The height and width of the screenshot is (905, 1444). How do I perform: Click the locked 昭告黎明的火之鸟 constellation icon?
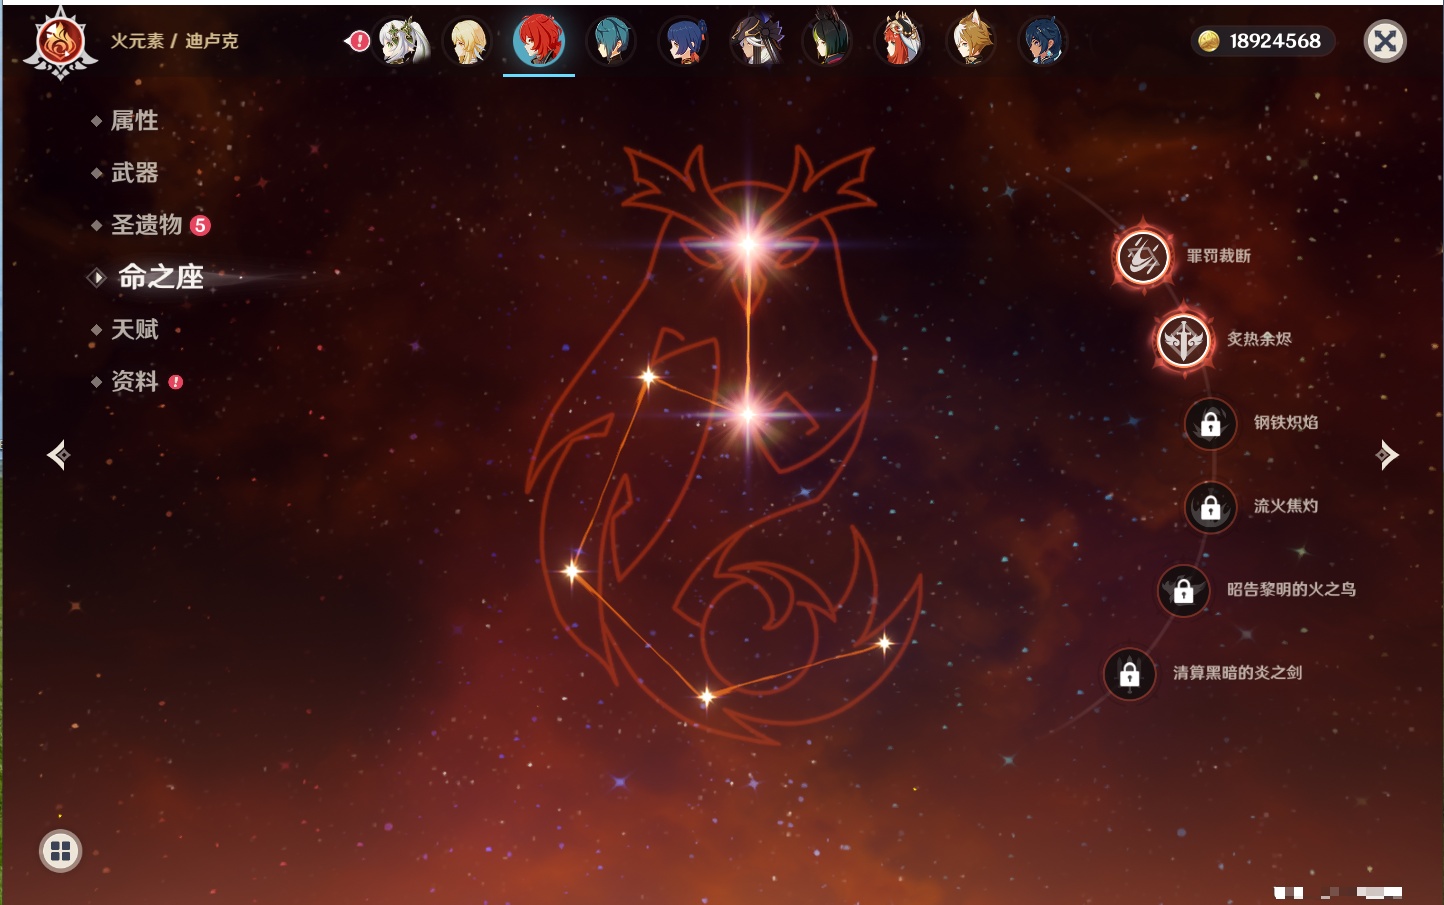click(1183, 590)
